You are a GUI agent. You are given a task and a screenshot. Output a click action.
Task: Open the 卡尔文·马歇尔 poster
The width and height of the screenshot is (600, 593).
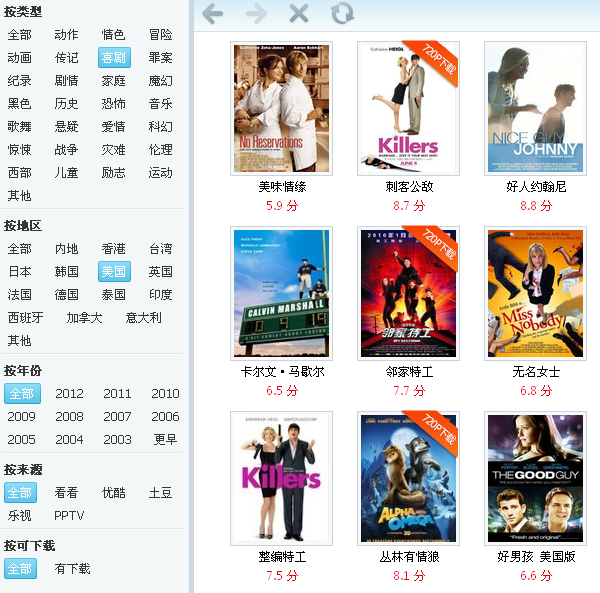(x=281, y=293)
